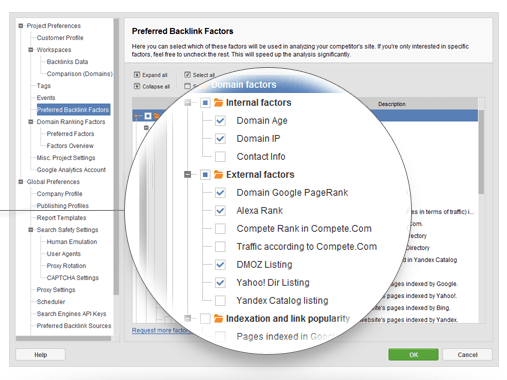This screenshot has width=507, height=380.
Task: Confirm settings with the OK button
Action: [413, 355]
